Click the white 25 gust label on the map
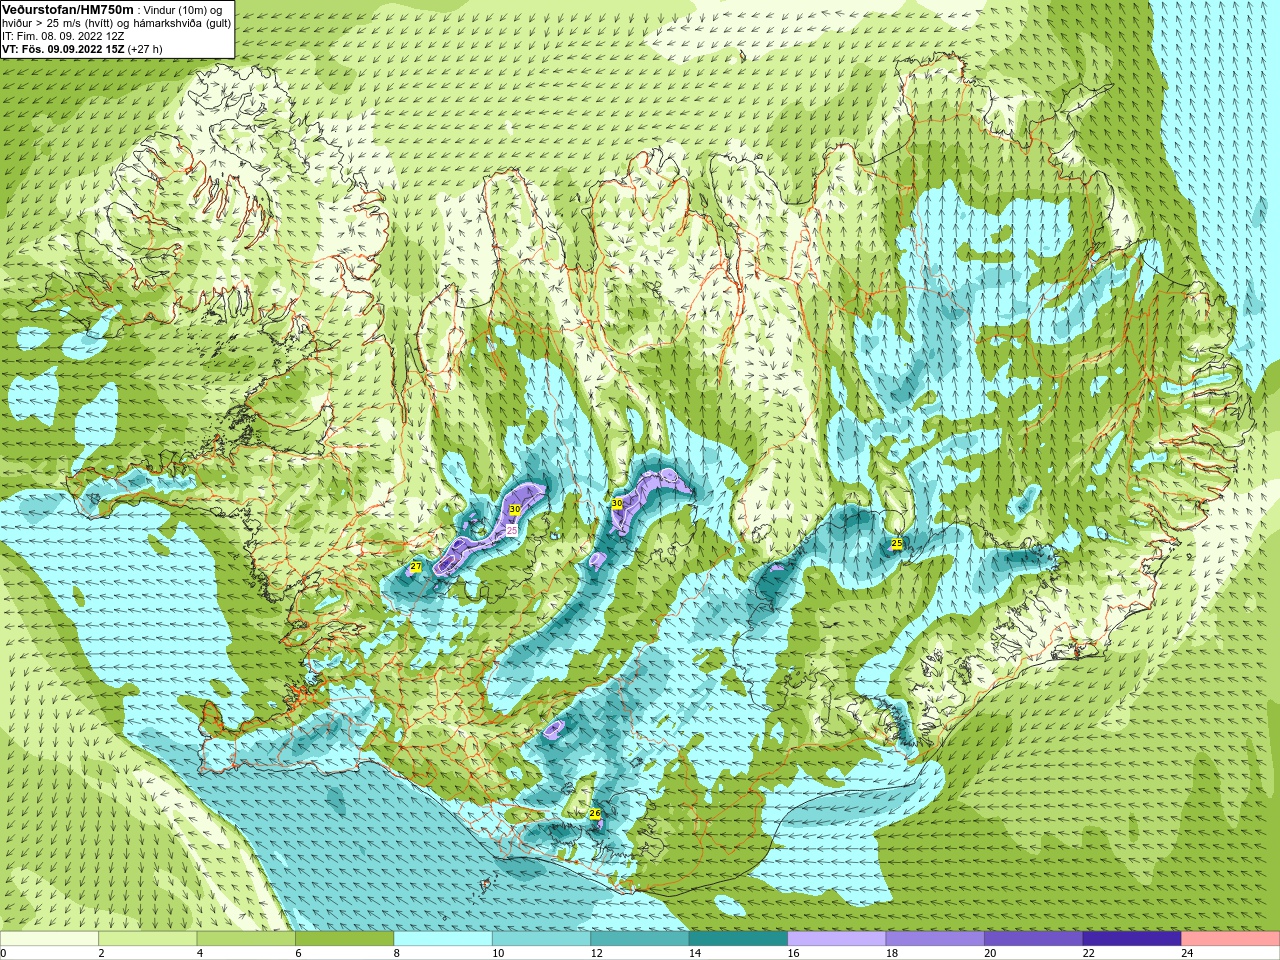 [x=512, y=530]
